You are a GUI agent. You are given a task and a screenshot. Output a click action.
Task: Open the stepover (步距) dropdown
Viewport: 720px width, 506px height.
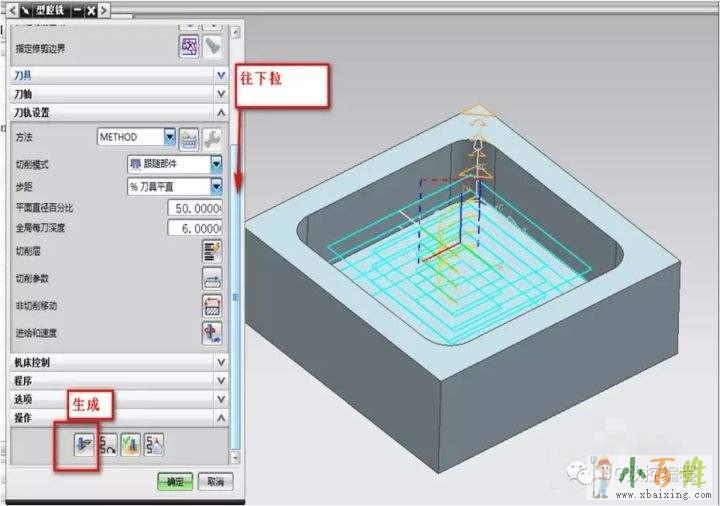point(216,186)
